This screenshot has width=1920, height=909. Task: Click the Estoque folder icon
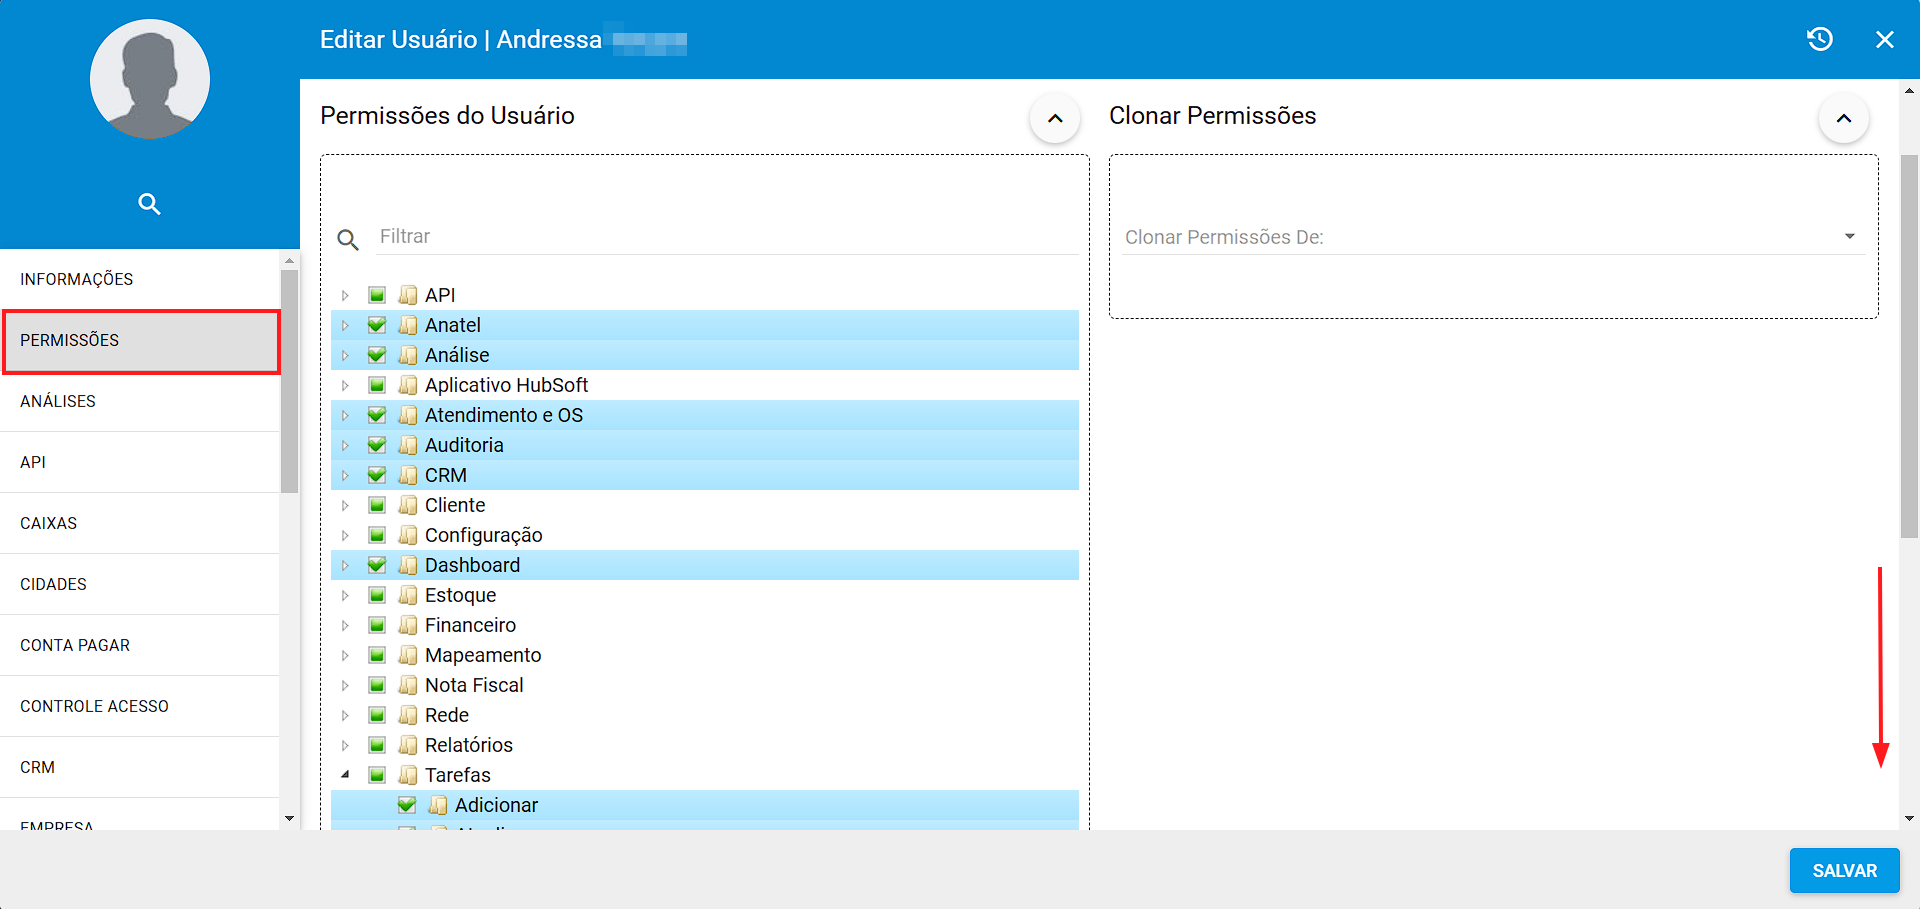pos(408,595)
